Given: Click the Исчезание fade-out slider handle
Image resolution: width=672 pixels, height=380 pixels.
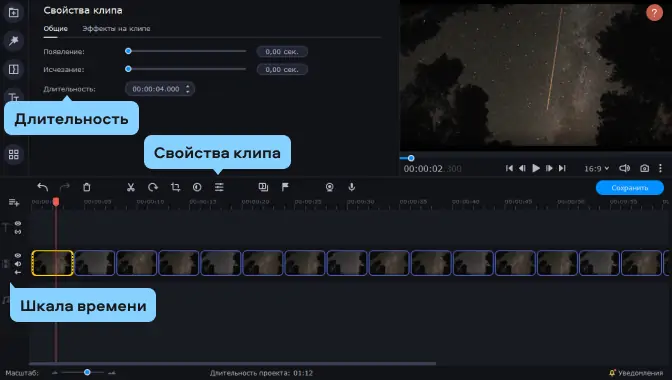Looking at the screenshot, I should 128,69.
